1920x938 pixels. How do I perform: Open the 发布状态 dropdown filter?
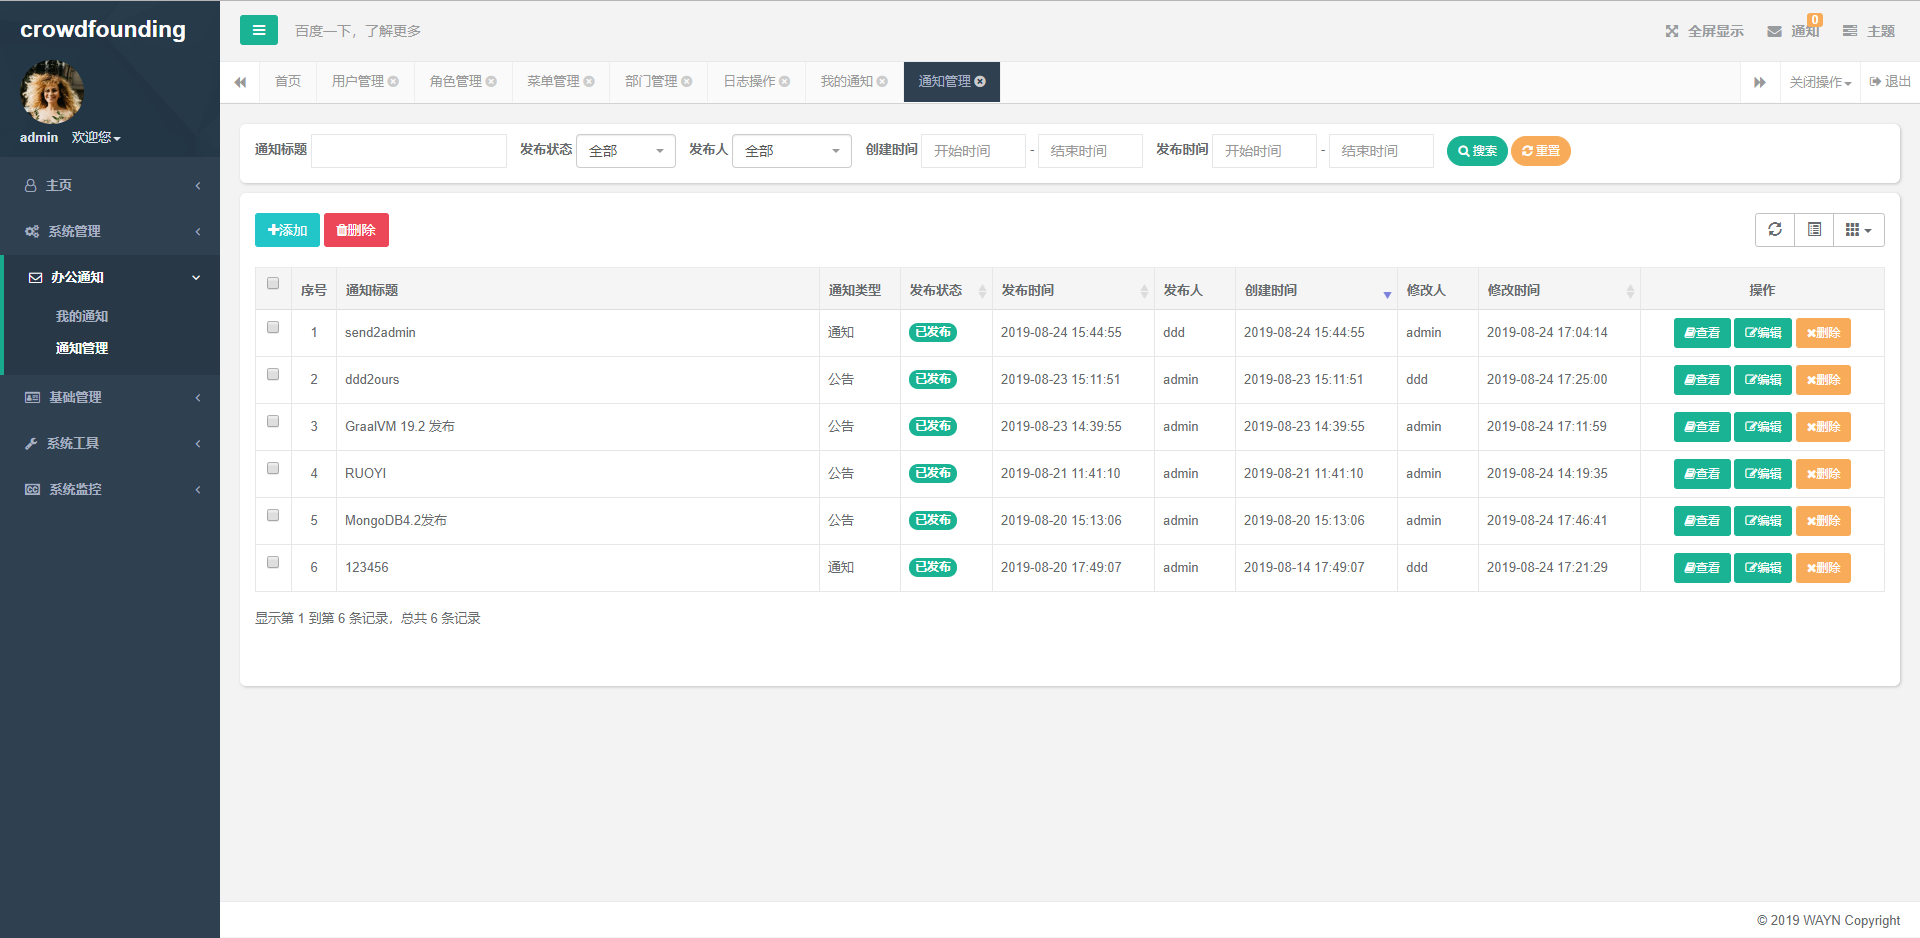coord(626,151)
